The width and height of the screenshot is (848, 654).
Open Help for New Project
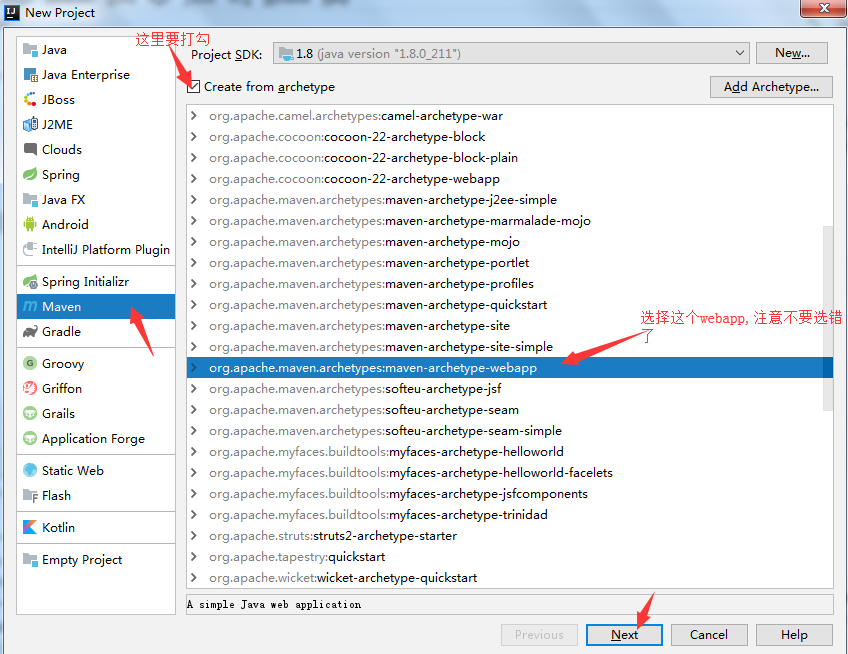(794, 635)
